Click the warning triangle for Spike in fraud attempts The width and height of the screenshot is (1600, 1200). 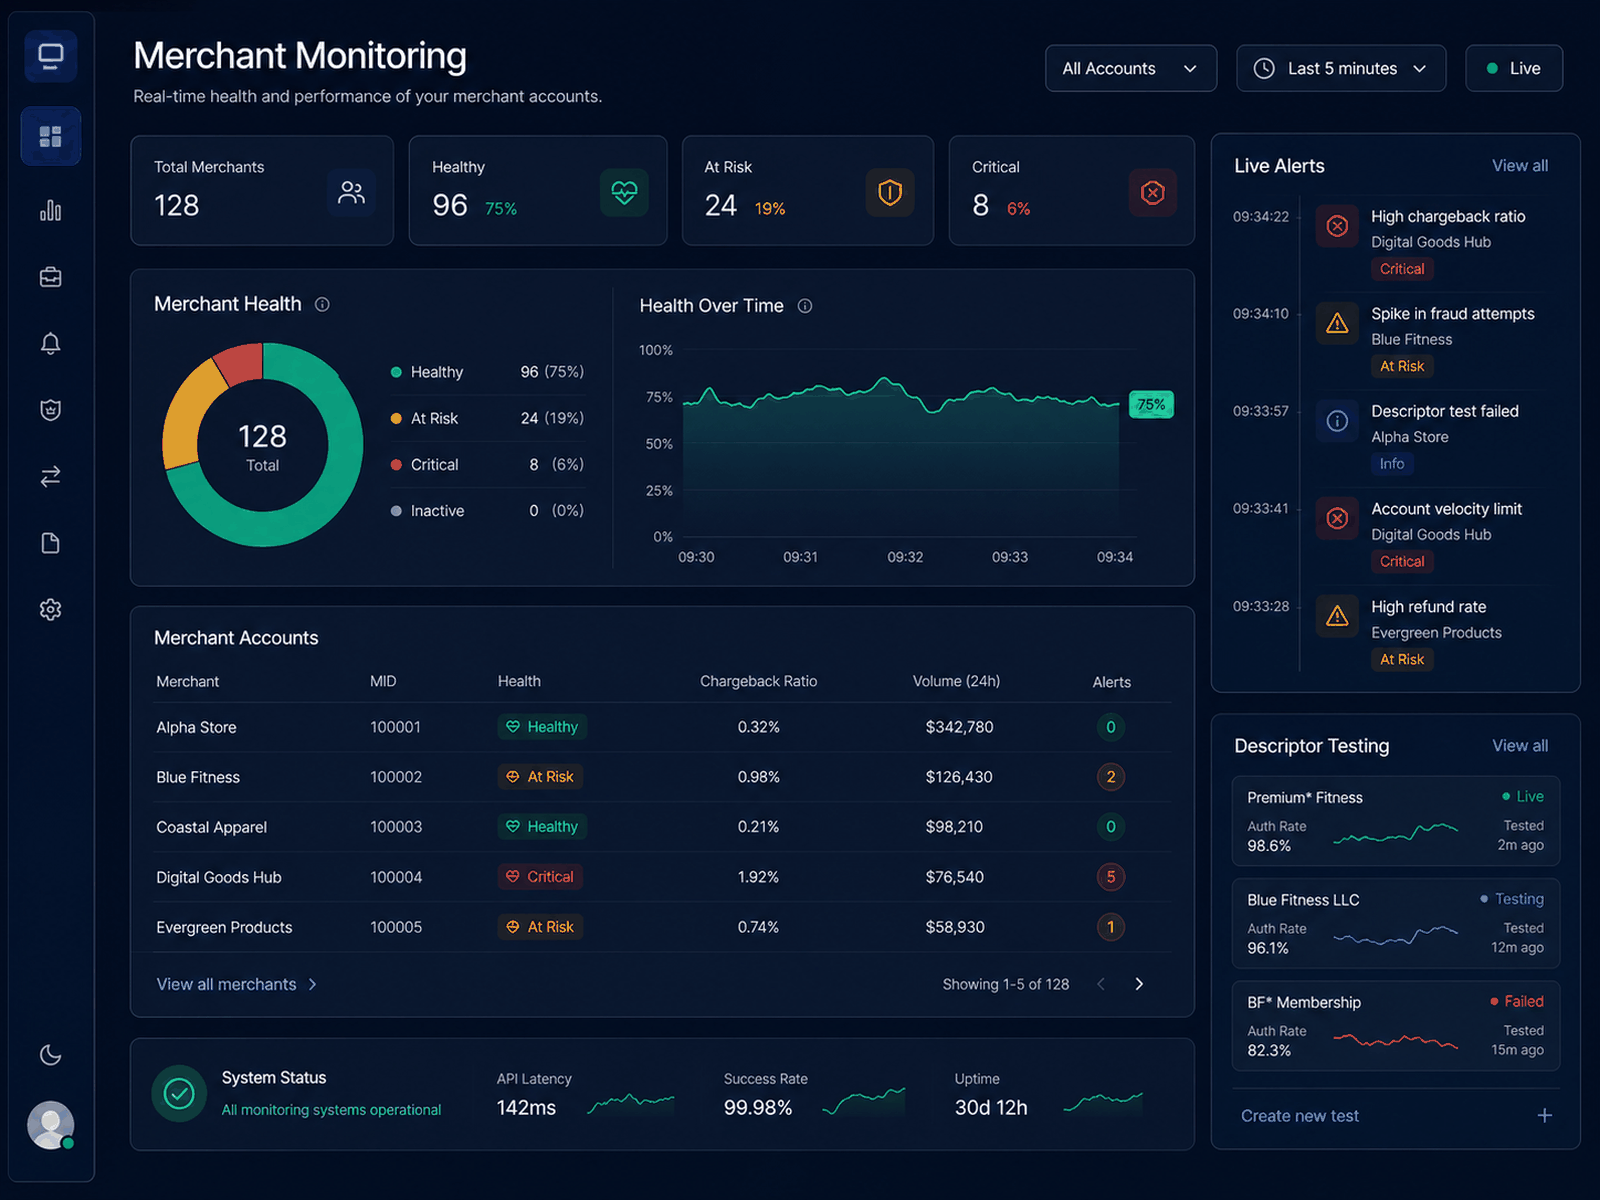click(x=1337, y=323)
